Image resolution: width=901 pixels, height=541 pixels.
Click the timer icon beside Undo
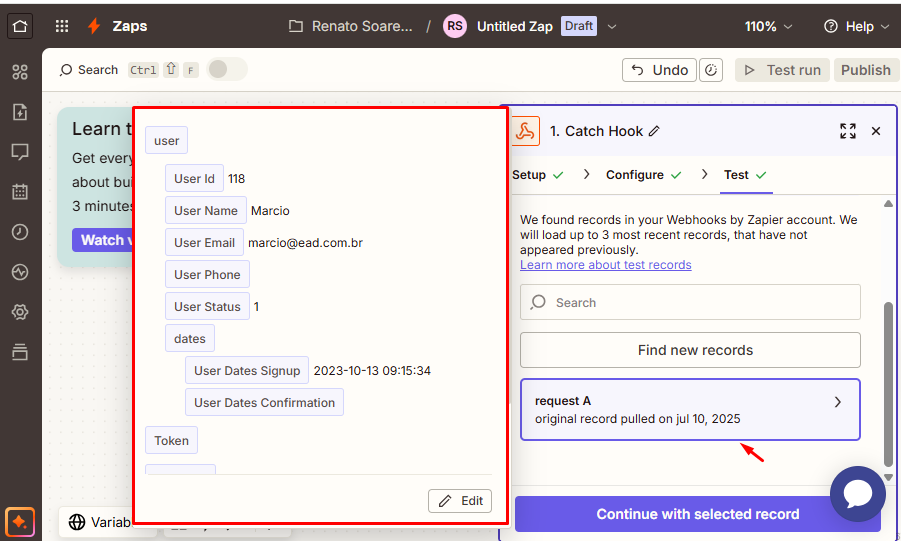click(711, 70)
